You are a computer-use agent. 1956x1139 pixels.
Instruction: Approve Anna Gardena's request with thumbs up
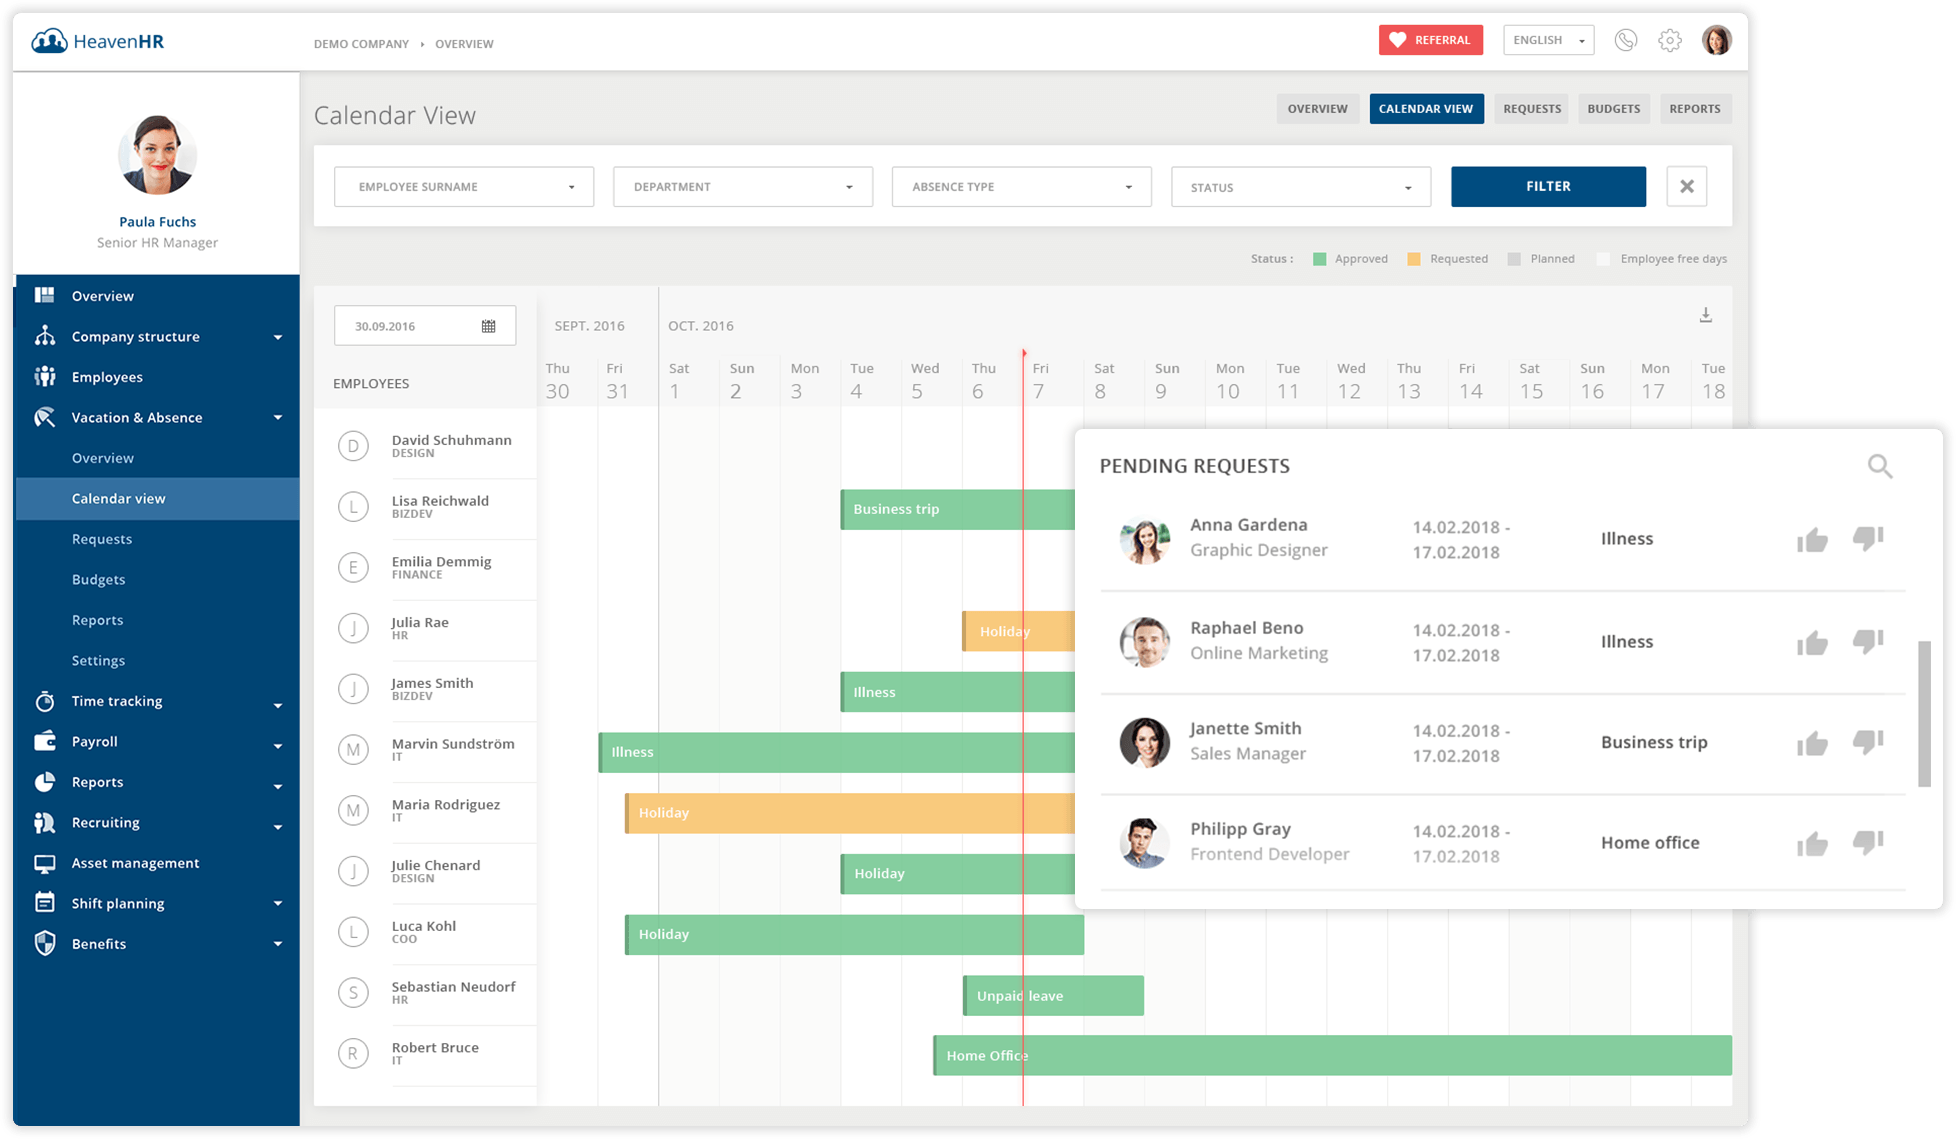pos(1812,540)
